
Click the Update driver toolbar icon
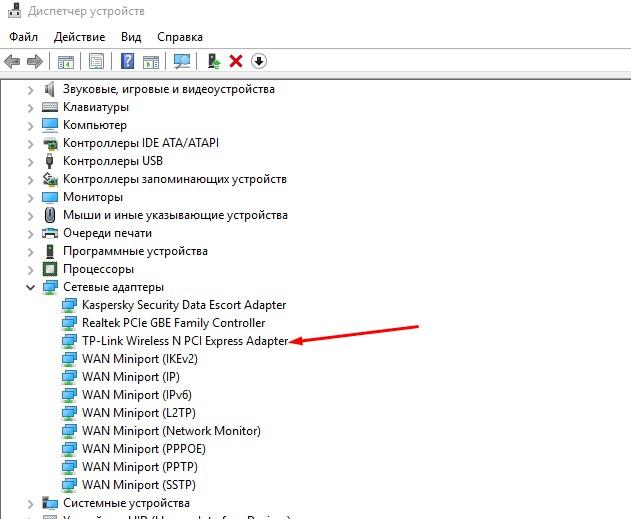point(214,61)
